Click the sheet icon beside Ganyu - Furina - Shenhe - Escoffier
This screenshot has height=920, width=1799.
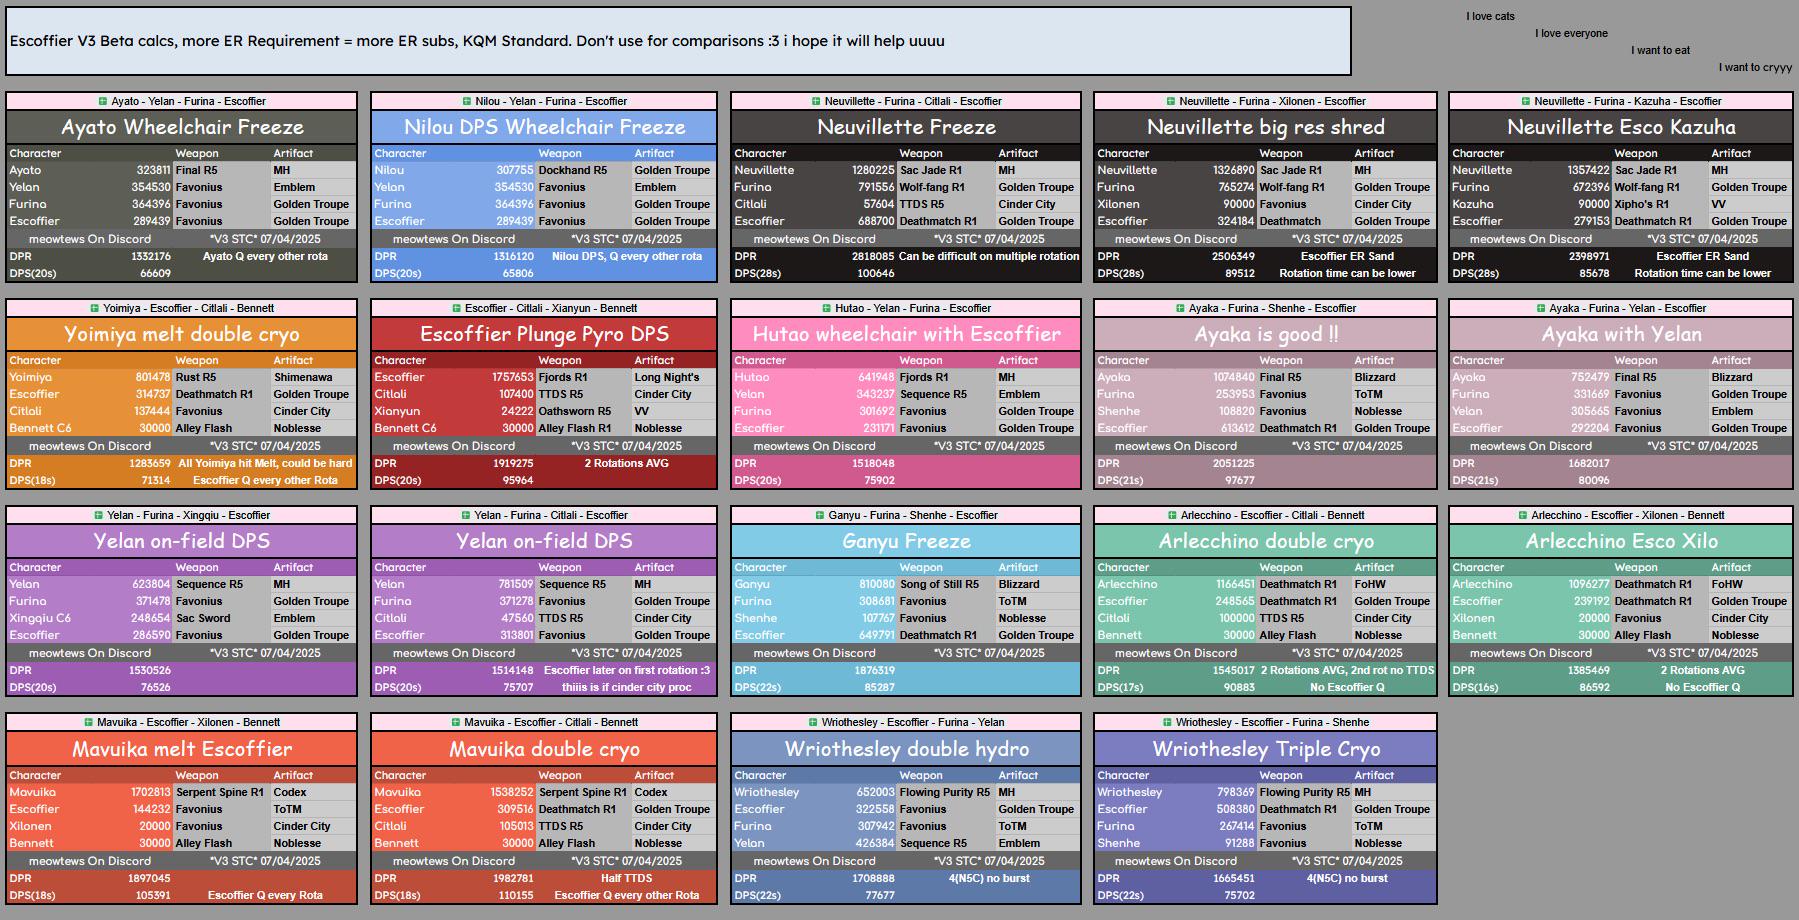point(819,515)
